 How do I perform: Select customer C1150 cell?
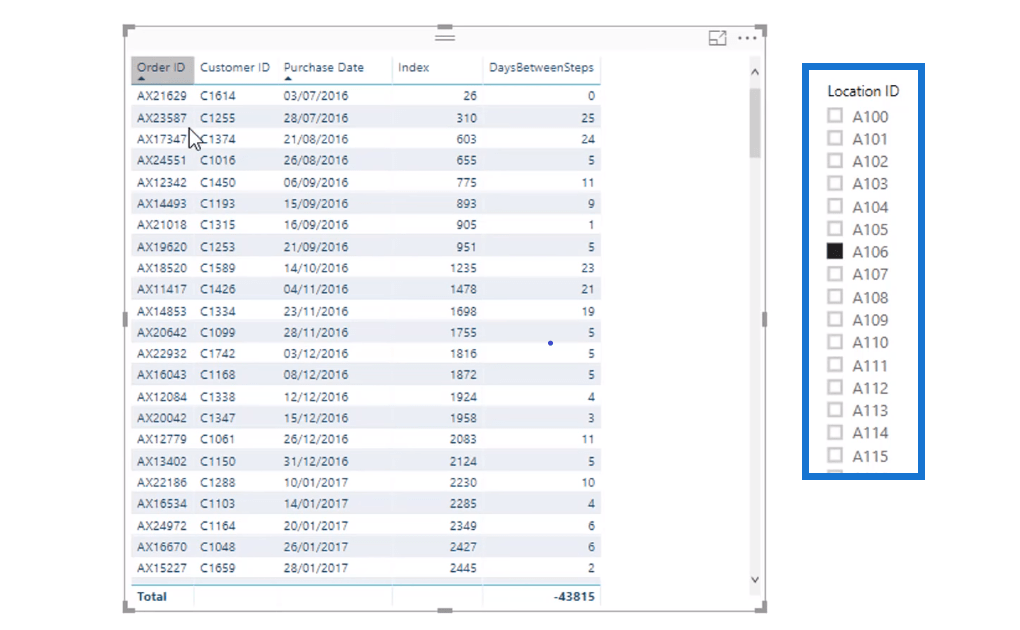pyautogui.click(x=218, y=461)
